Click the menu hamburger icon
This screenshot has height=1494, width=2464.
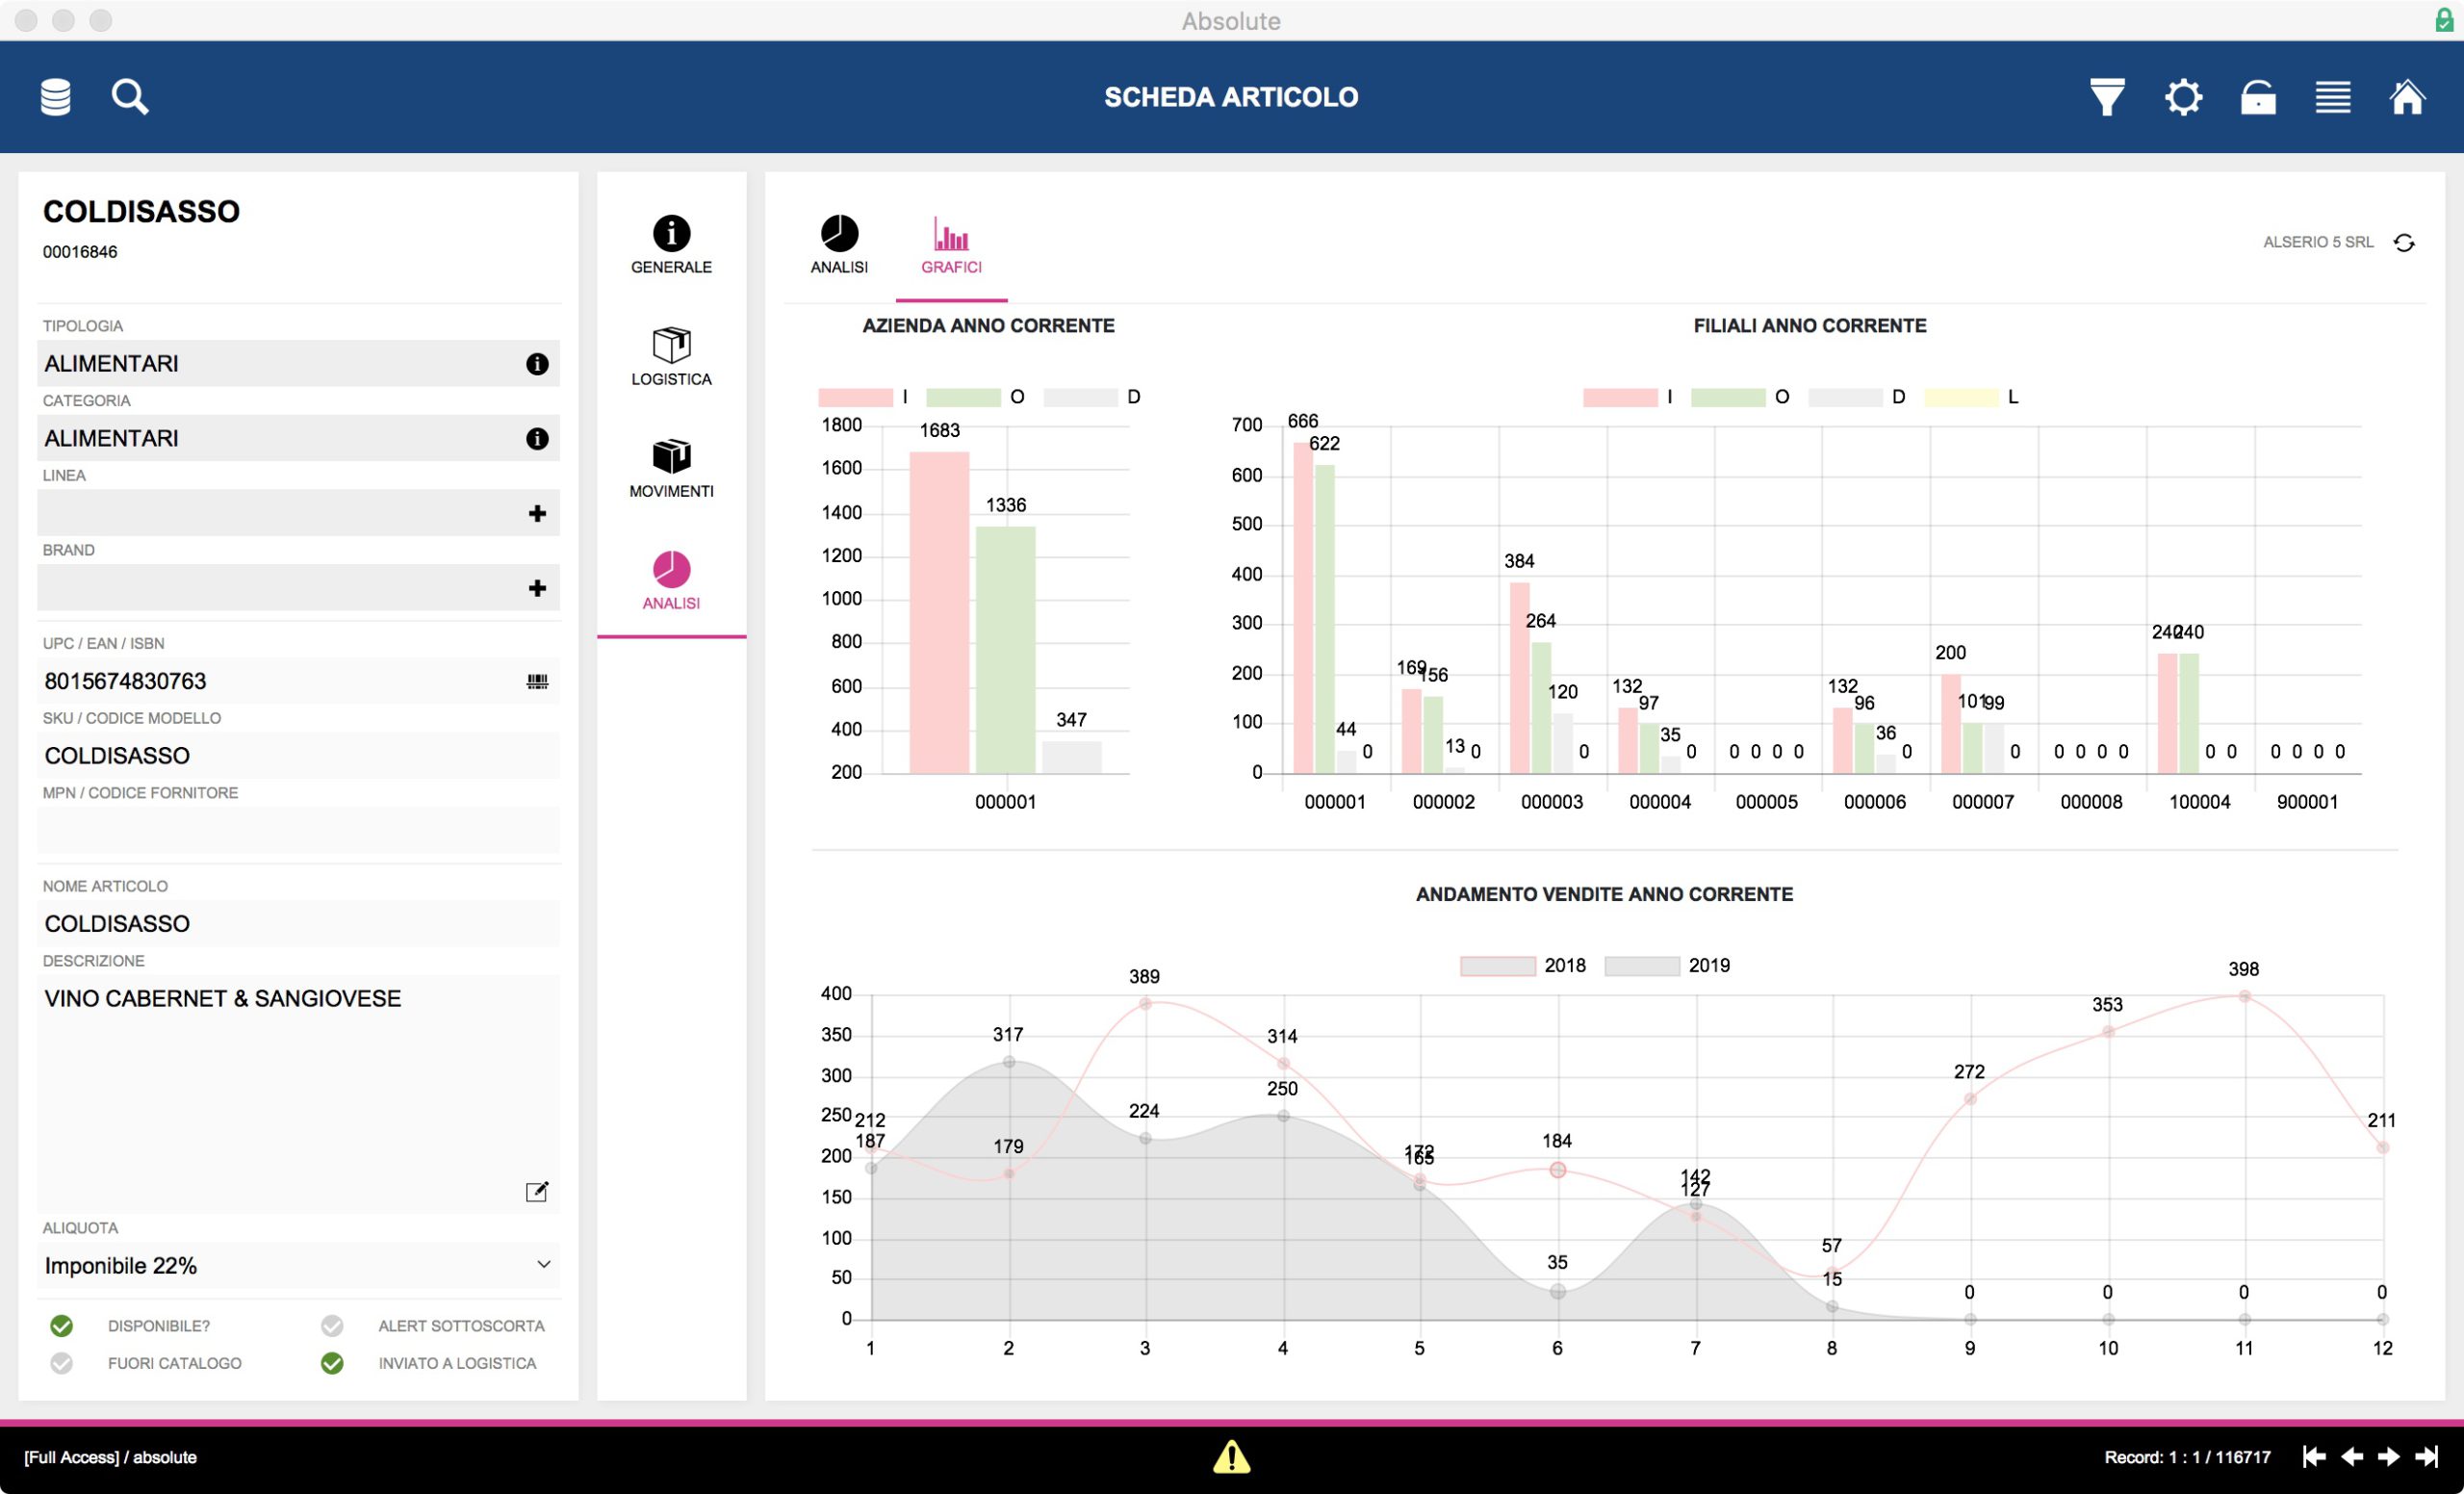coord(2334,97)
